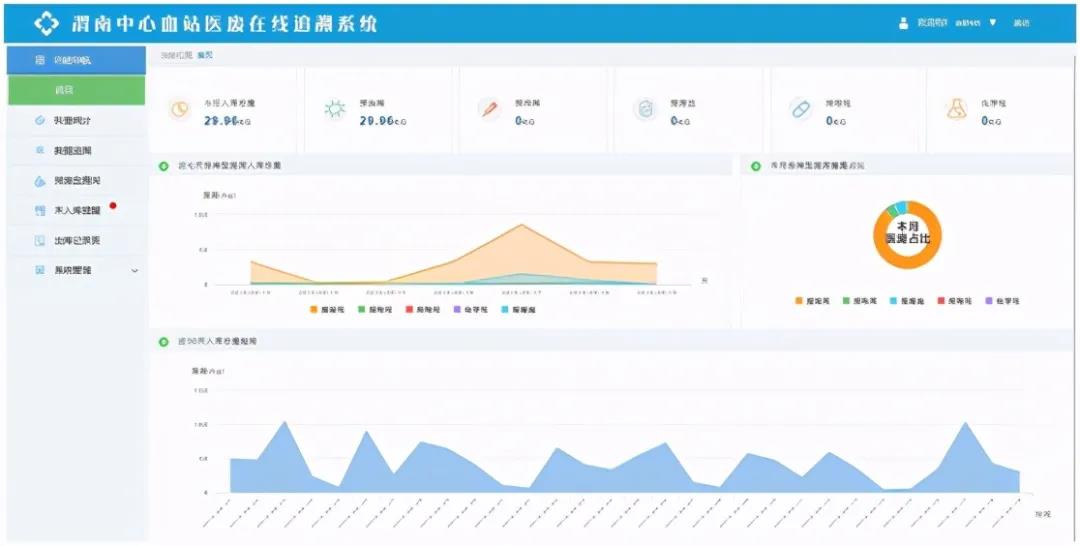Click the orange flask icon stat card

(x=957, y=110)
